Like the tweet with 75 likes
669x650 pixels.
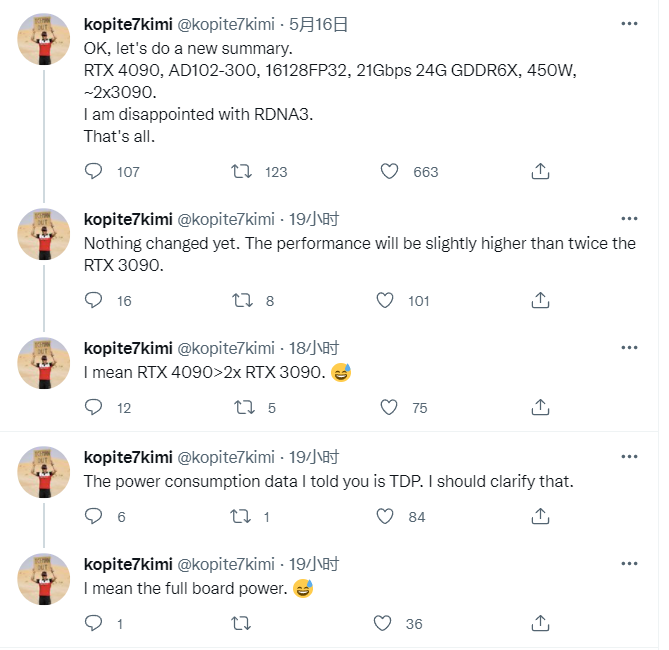click(390, 407)
